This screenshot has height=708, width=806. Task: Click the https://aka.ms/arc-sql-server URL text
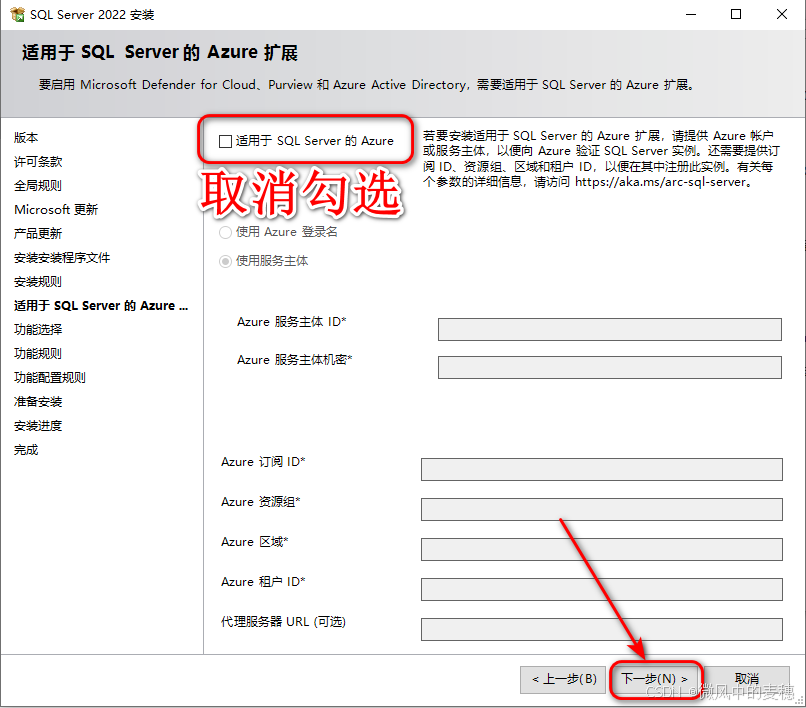click(661, 182)
